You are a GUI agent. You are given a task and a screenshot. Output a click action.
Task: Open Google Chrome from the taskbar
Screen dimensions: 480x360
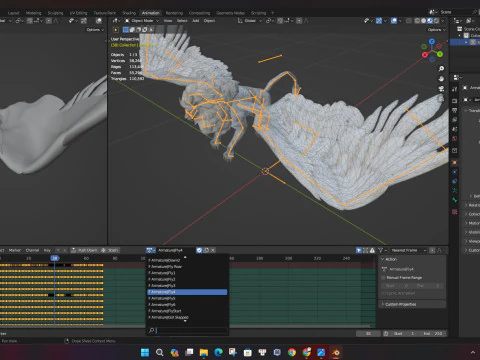(x=292, y=352)
